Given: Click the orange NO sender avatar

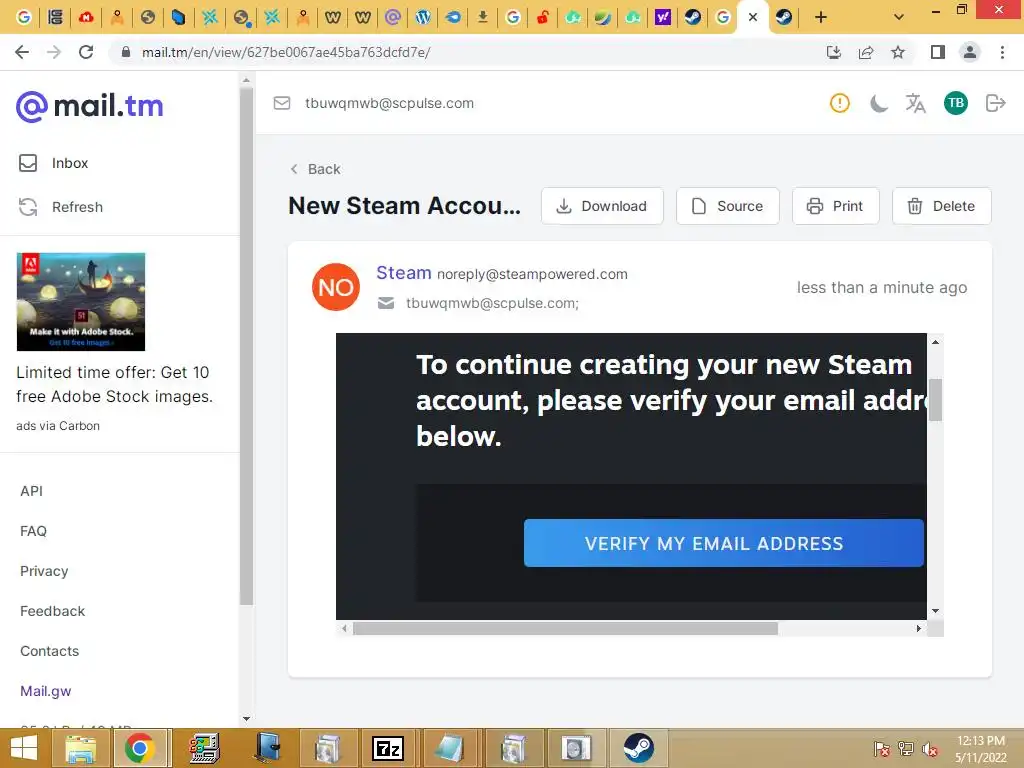Looking at the screenshot, I should tap(336, 287).
